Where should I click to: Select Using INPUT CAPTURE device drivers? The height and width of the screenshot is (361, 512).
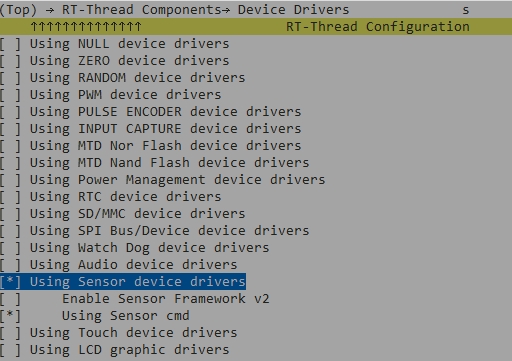pos(151,129)
